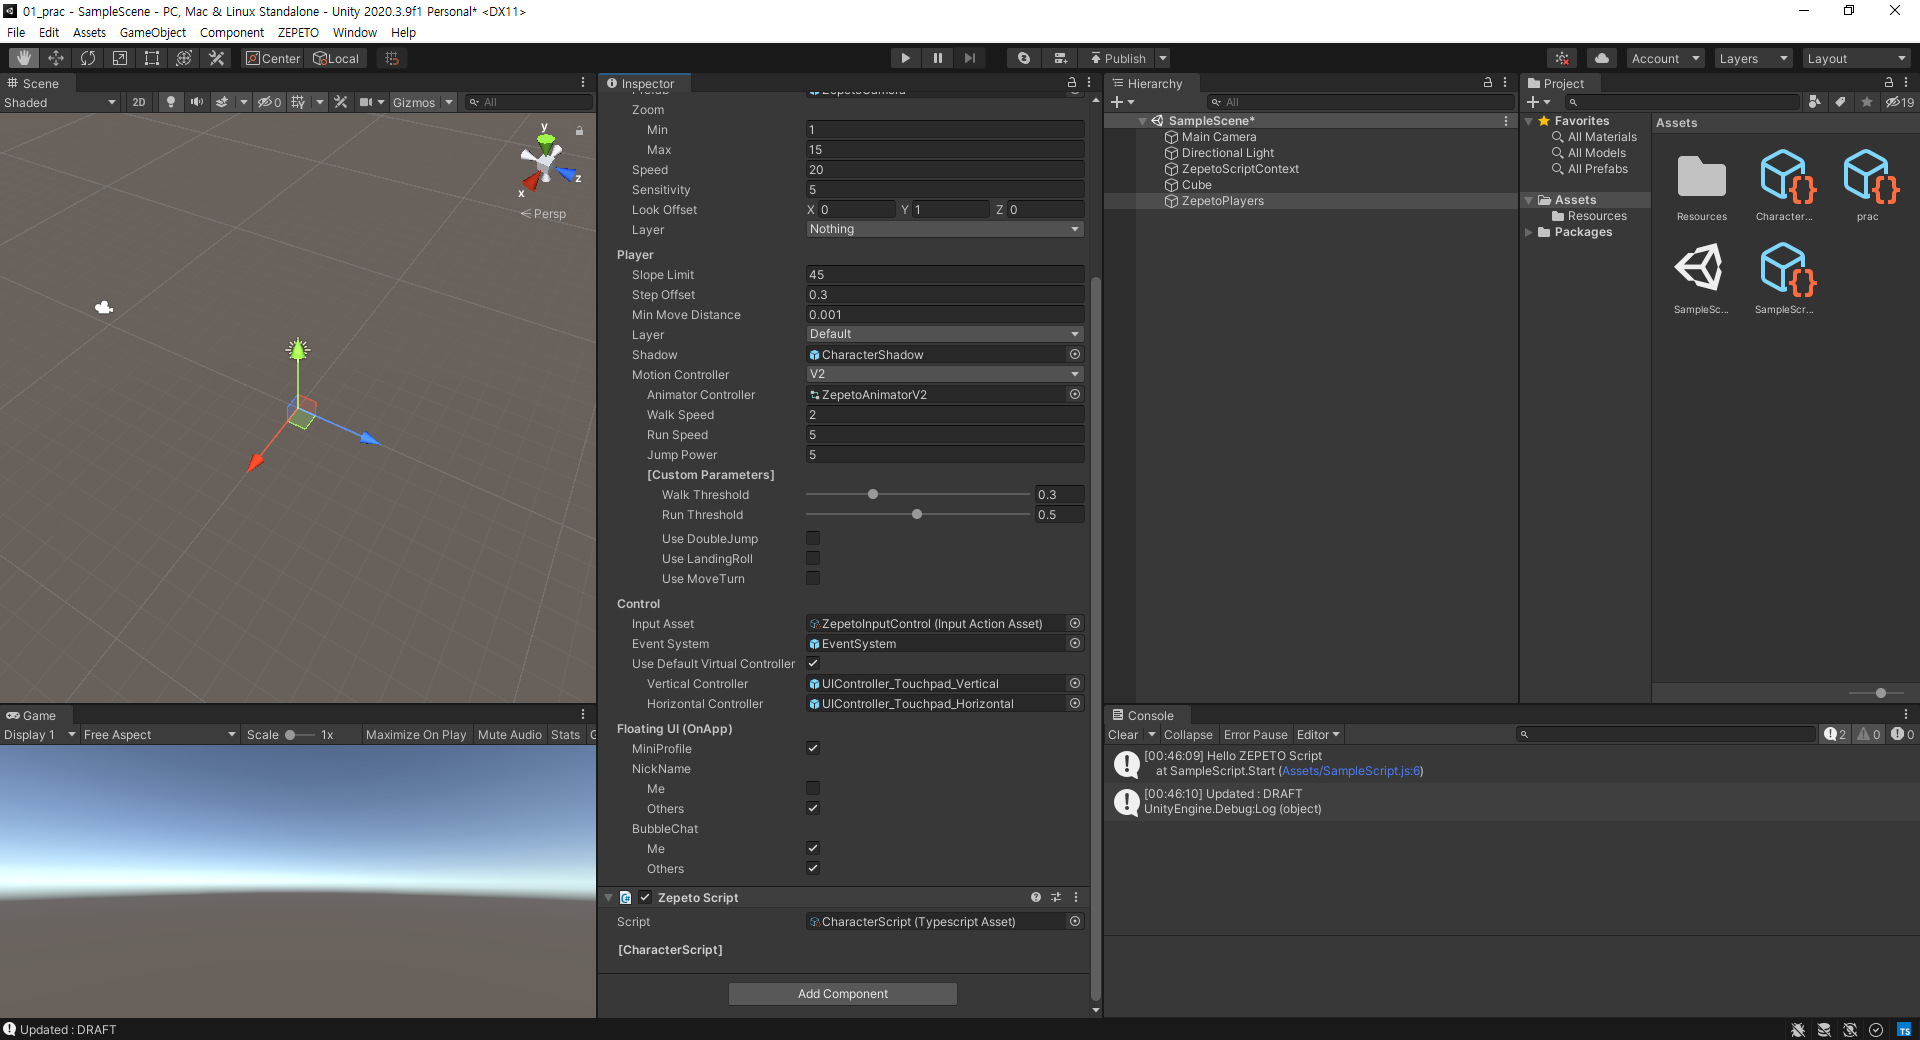
Task: Open the ZEPETO menu
Action: point(298,32)
